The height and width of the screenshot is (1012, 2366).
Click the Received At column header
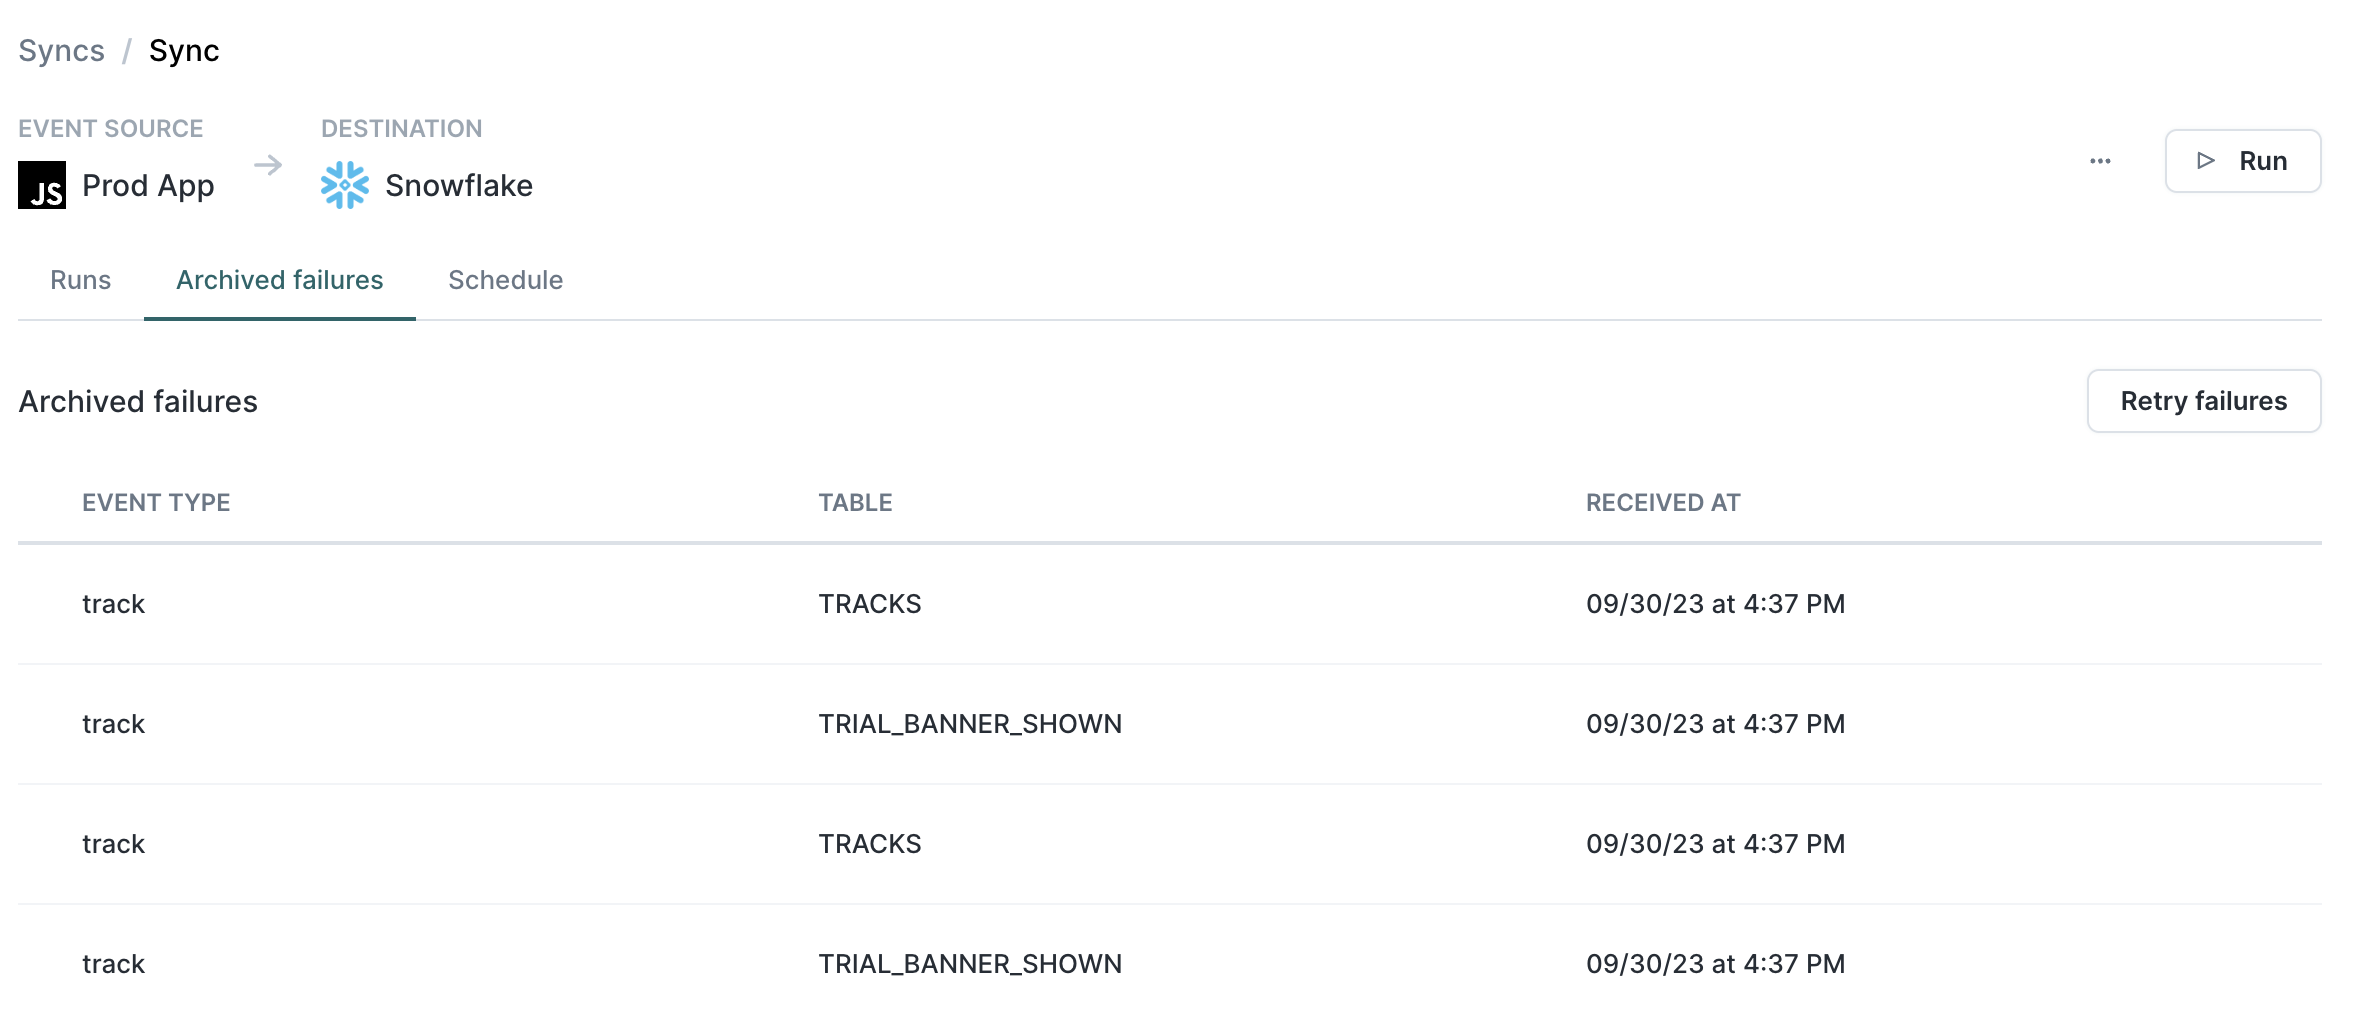1663,503
